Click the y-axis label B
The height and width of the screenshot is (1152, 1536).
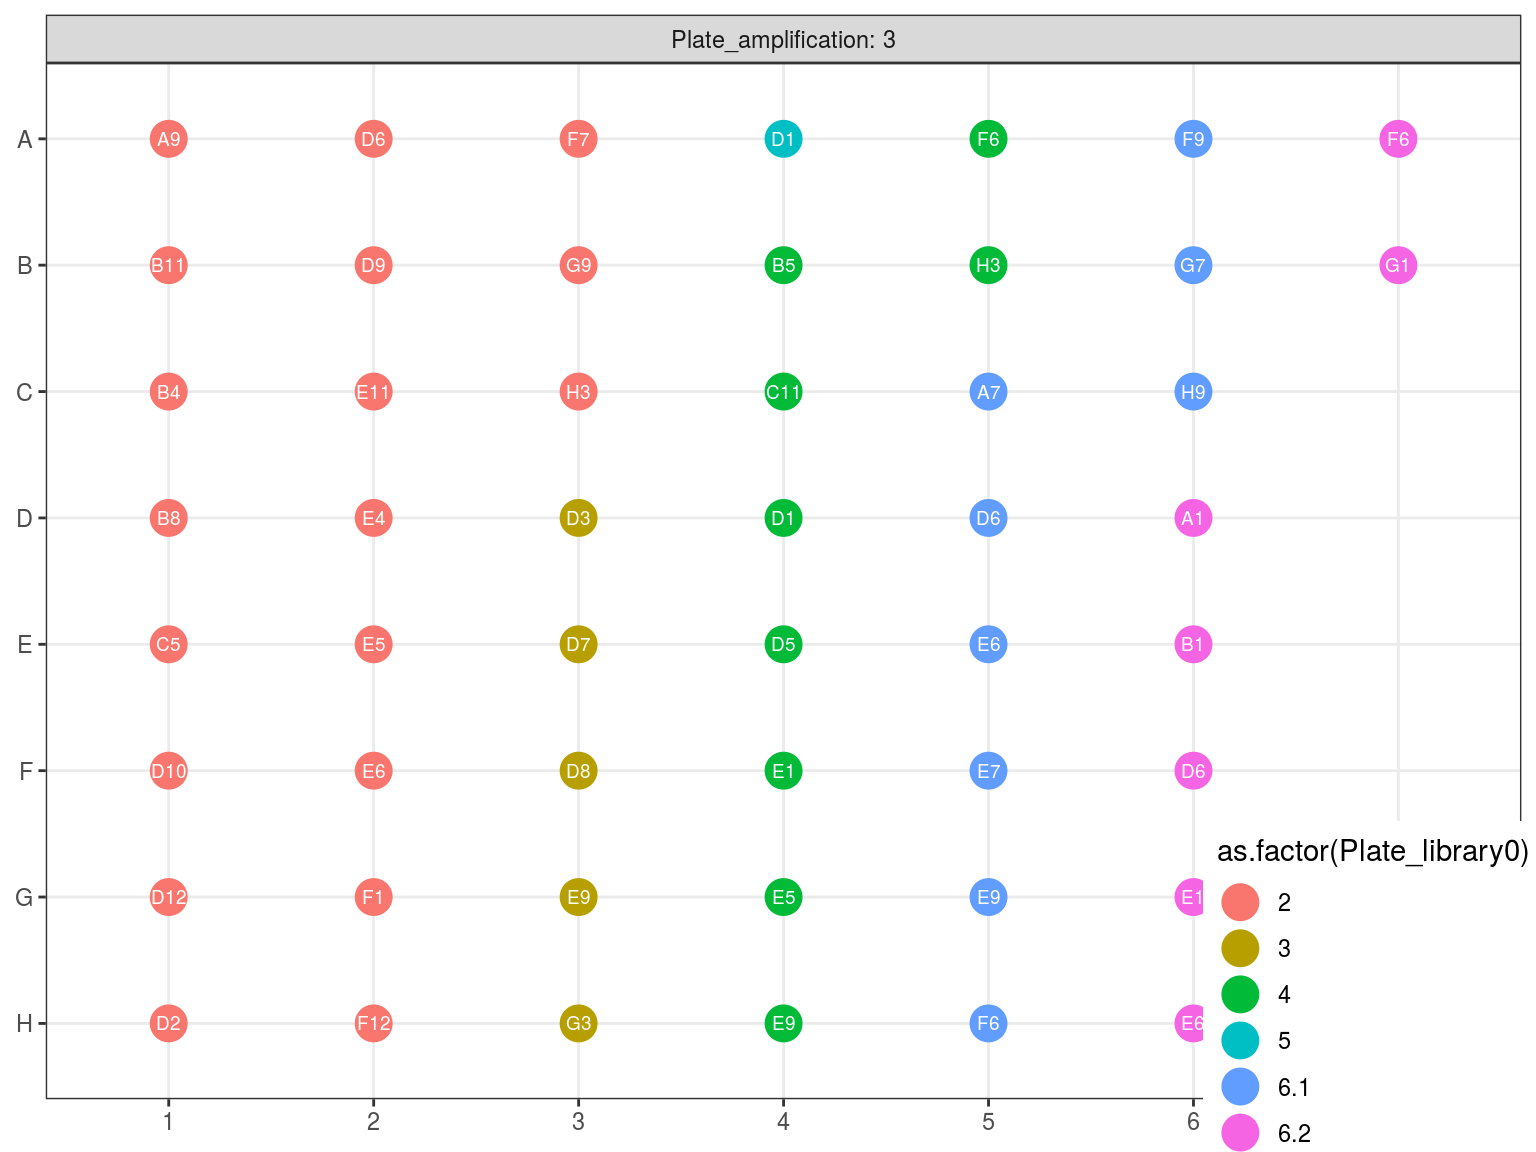25,266
